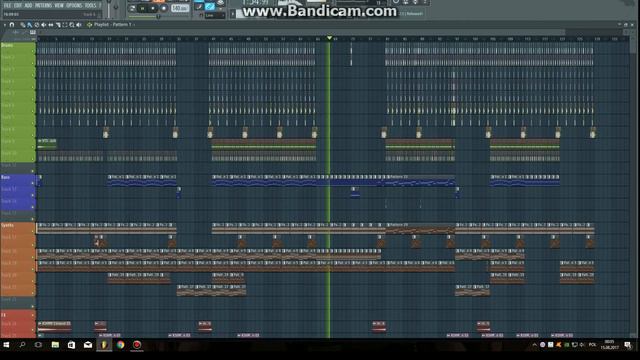640x360 pixels.
Task: Open the taskbar clock and date
Action: click(x=609, y=345)
